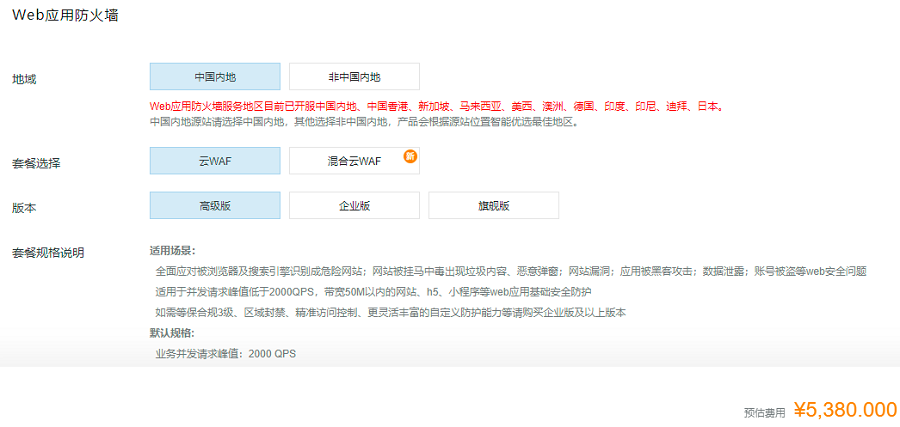Click the 套餐规格说明 label

[48, 253]
